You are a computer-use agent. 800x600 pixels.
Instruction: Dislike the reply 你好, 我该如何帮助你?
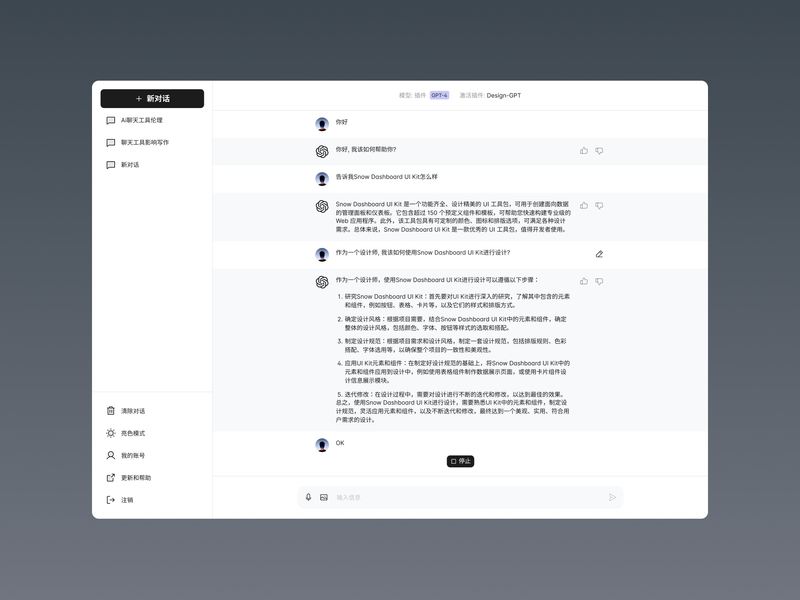pyautogui.click(x=599, y=151)
